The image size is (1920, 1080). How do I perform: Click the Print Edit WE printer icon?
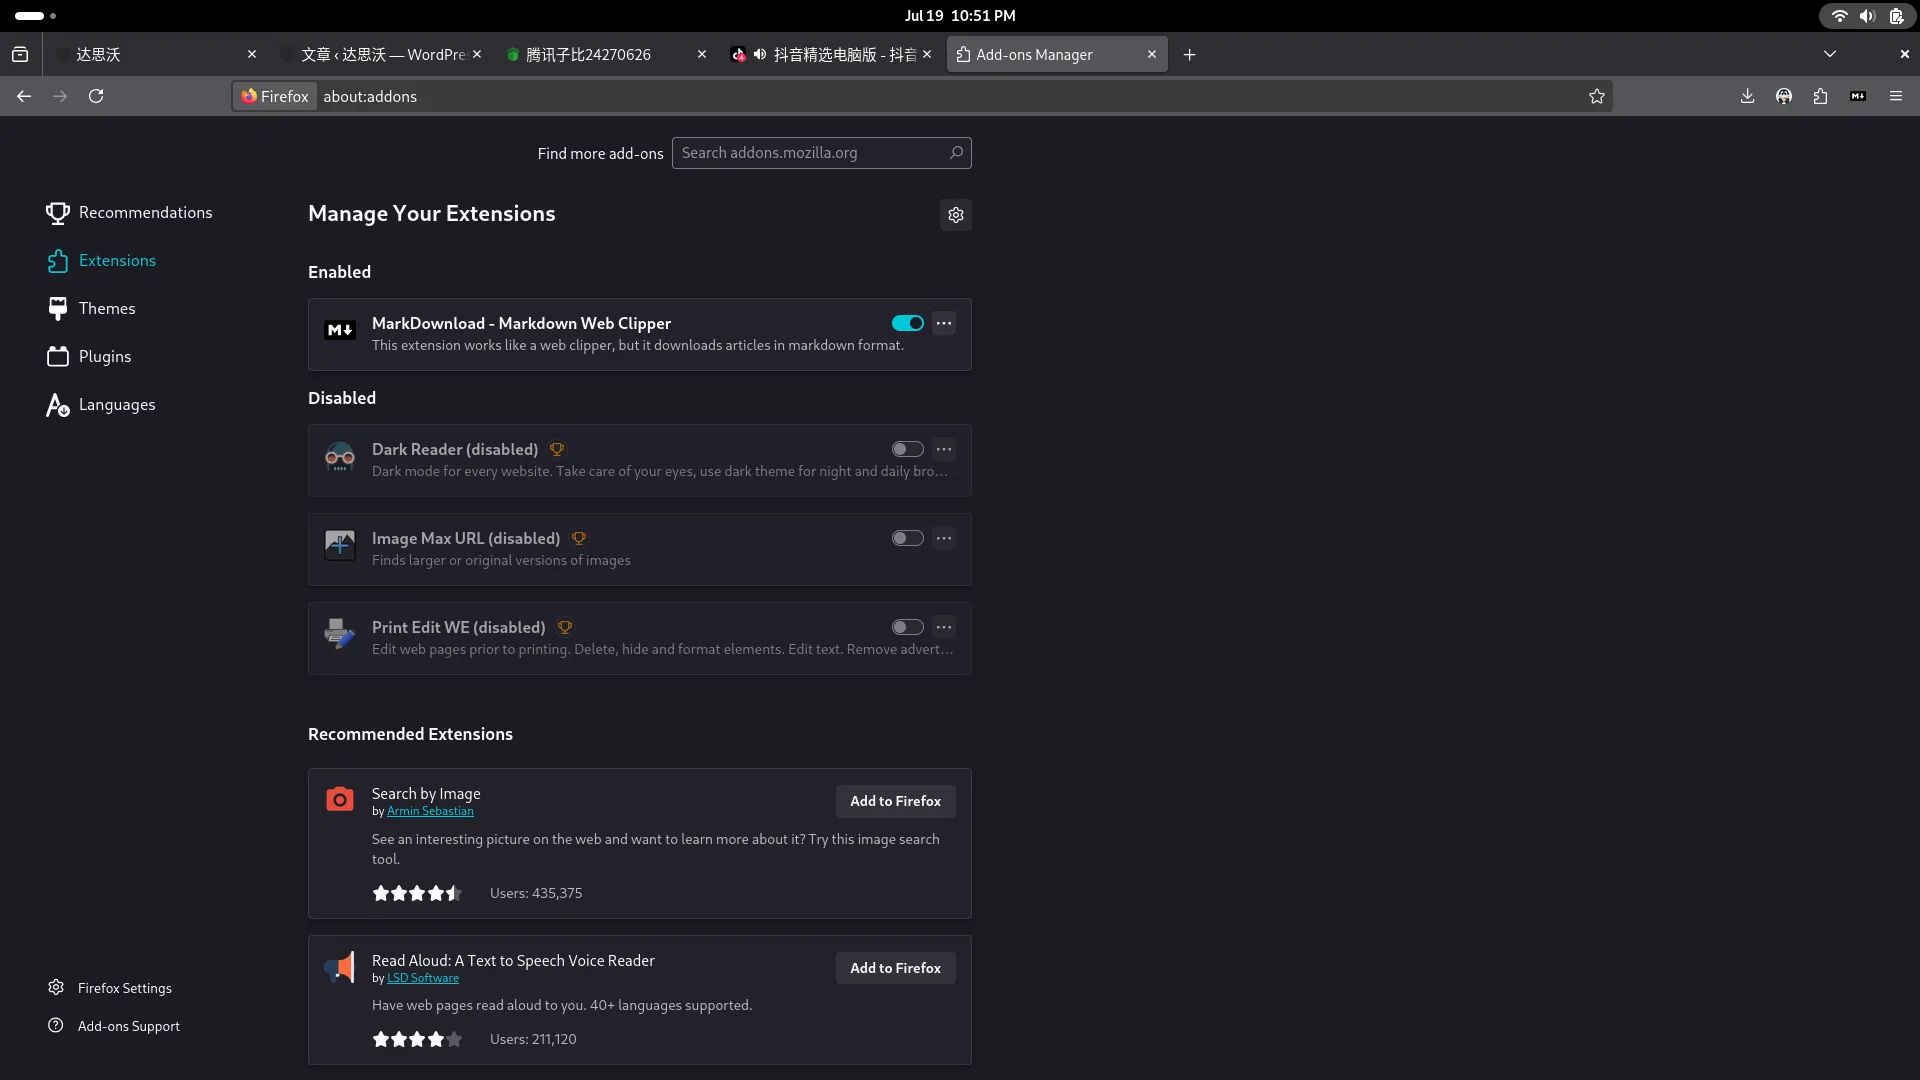[x=340, y=634]
